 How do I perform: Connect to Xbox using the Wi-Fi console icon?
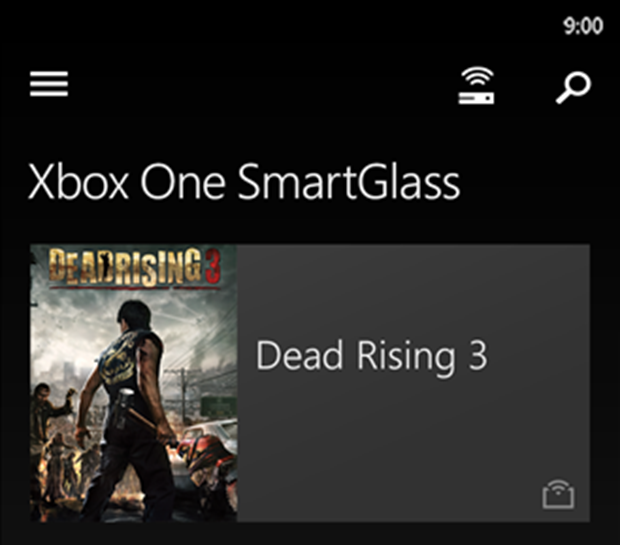click(x=476, y=85)
